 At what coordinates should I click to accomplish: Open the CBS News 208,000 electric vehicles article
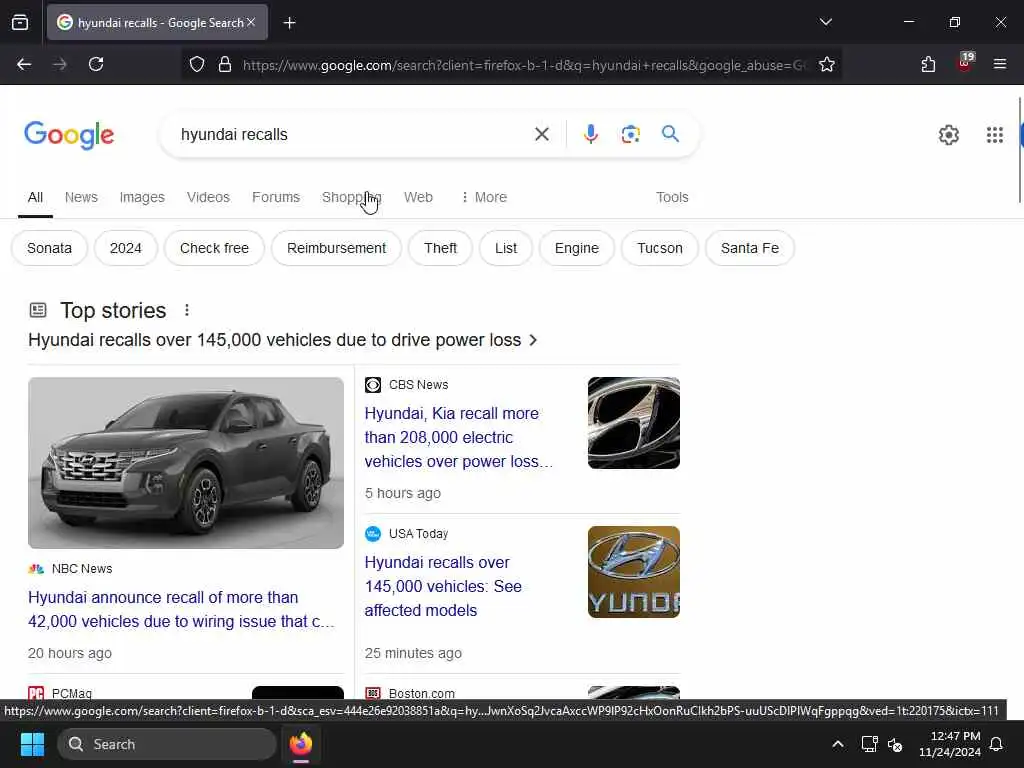click(458, 438)
